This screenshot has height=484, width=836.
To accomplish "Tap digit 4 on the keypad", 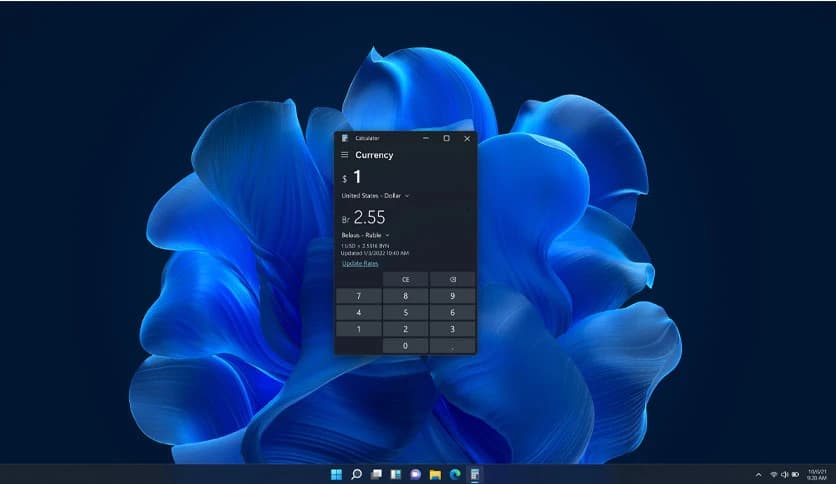I will 358,312.
